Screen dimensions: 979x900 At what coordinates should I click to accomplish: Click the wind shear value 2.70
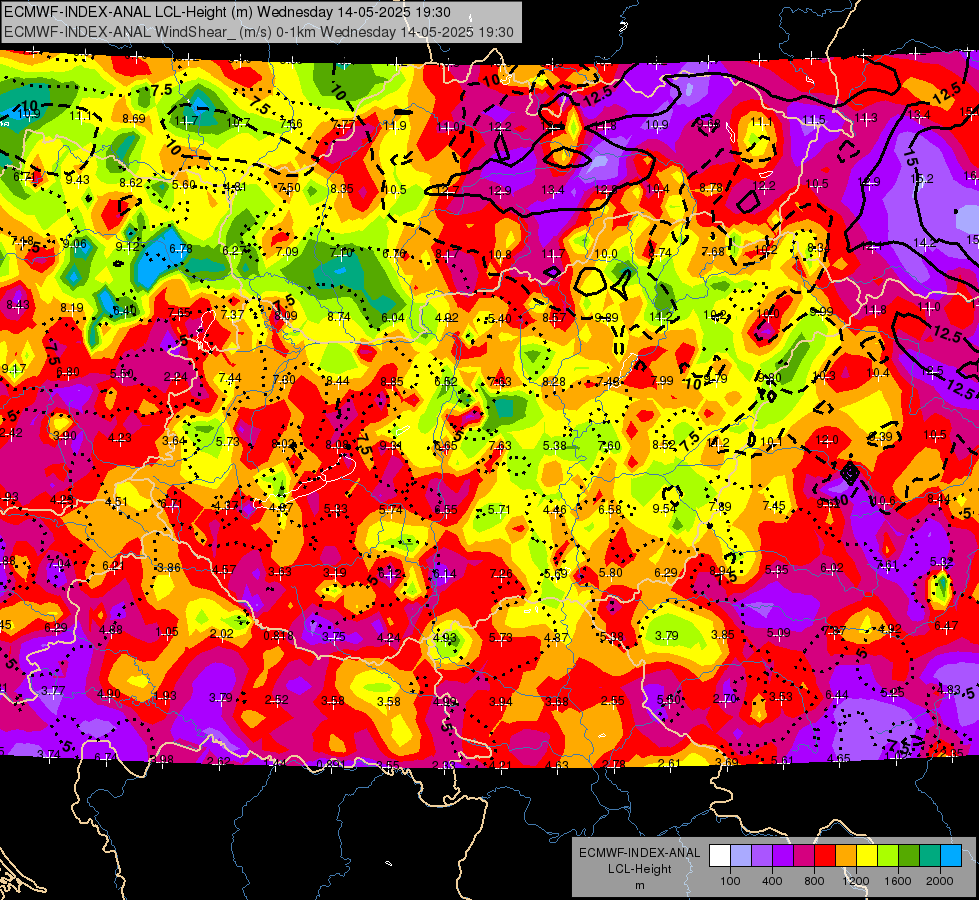[724, 699]
